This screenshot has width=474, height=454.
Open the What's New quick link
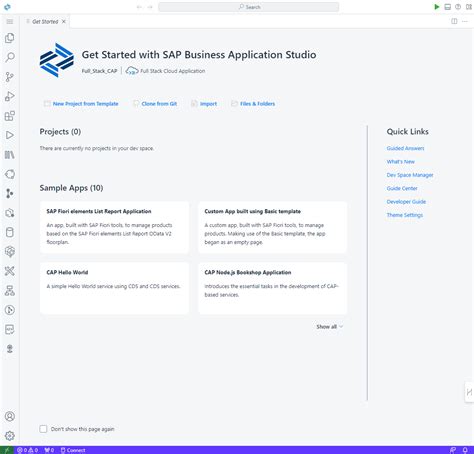point(401,162)
